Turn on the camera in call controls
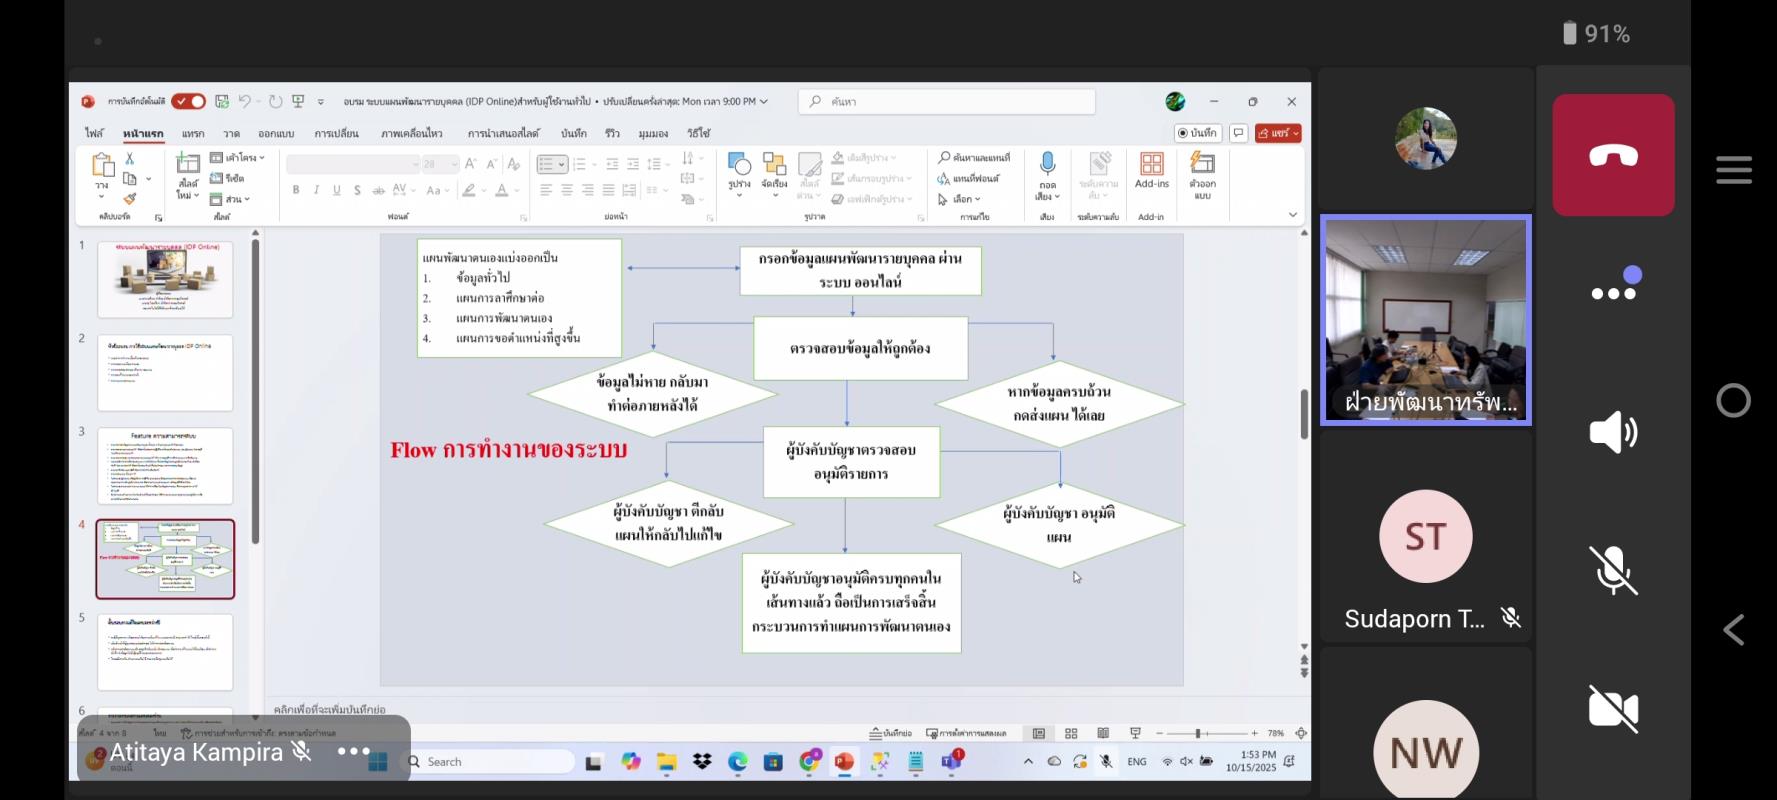The height and width of the screenshot is (800, 1777). [1612, 709]
